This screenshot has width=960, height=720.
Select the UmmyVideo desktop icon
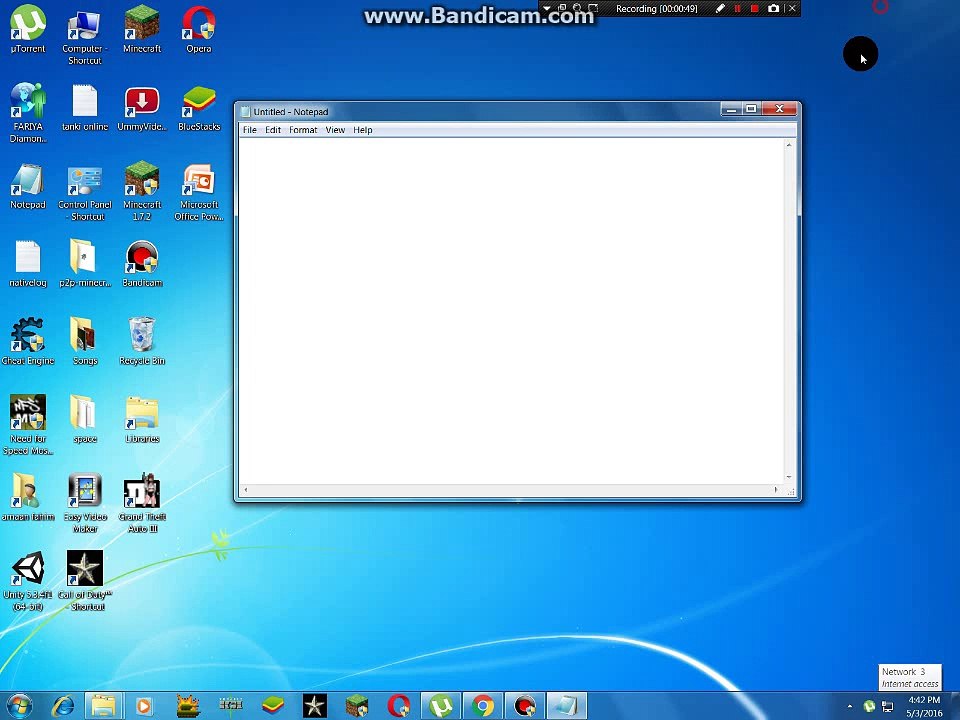click(142, 108)
